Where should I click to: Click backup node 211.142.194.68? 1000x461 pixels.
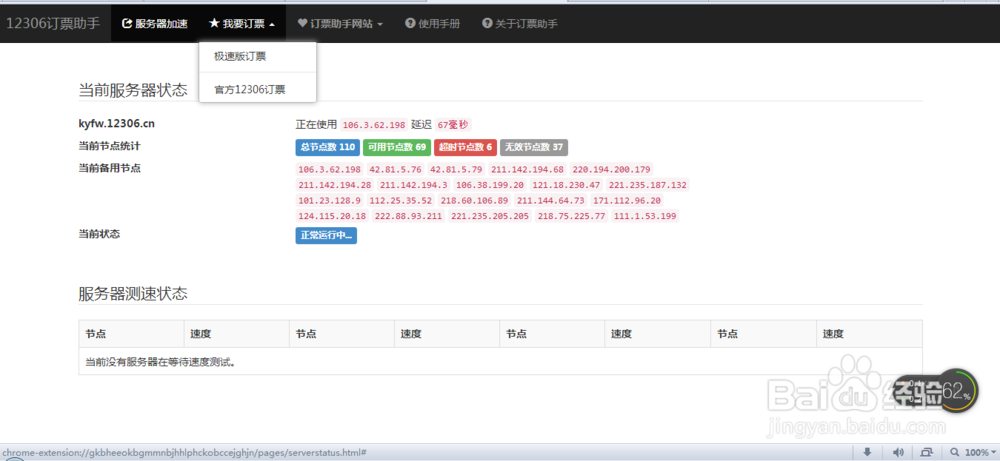527,170
